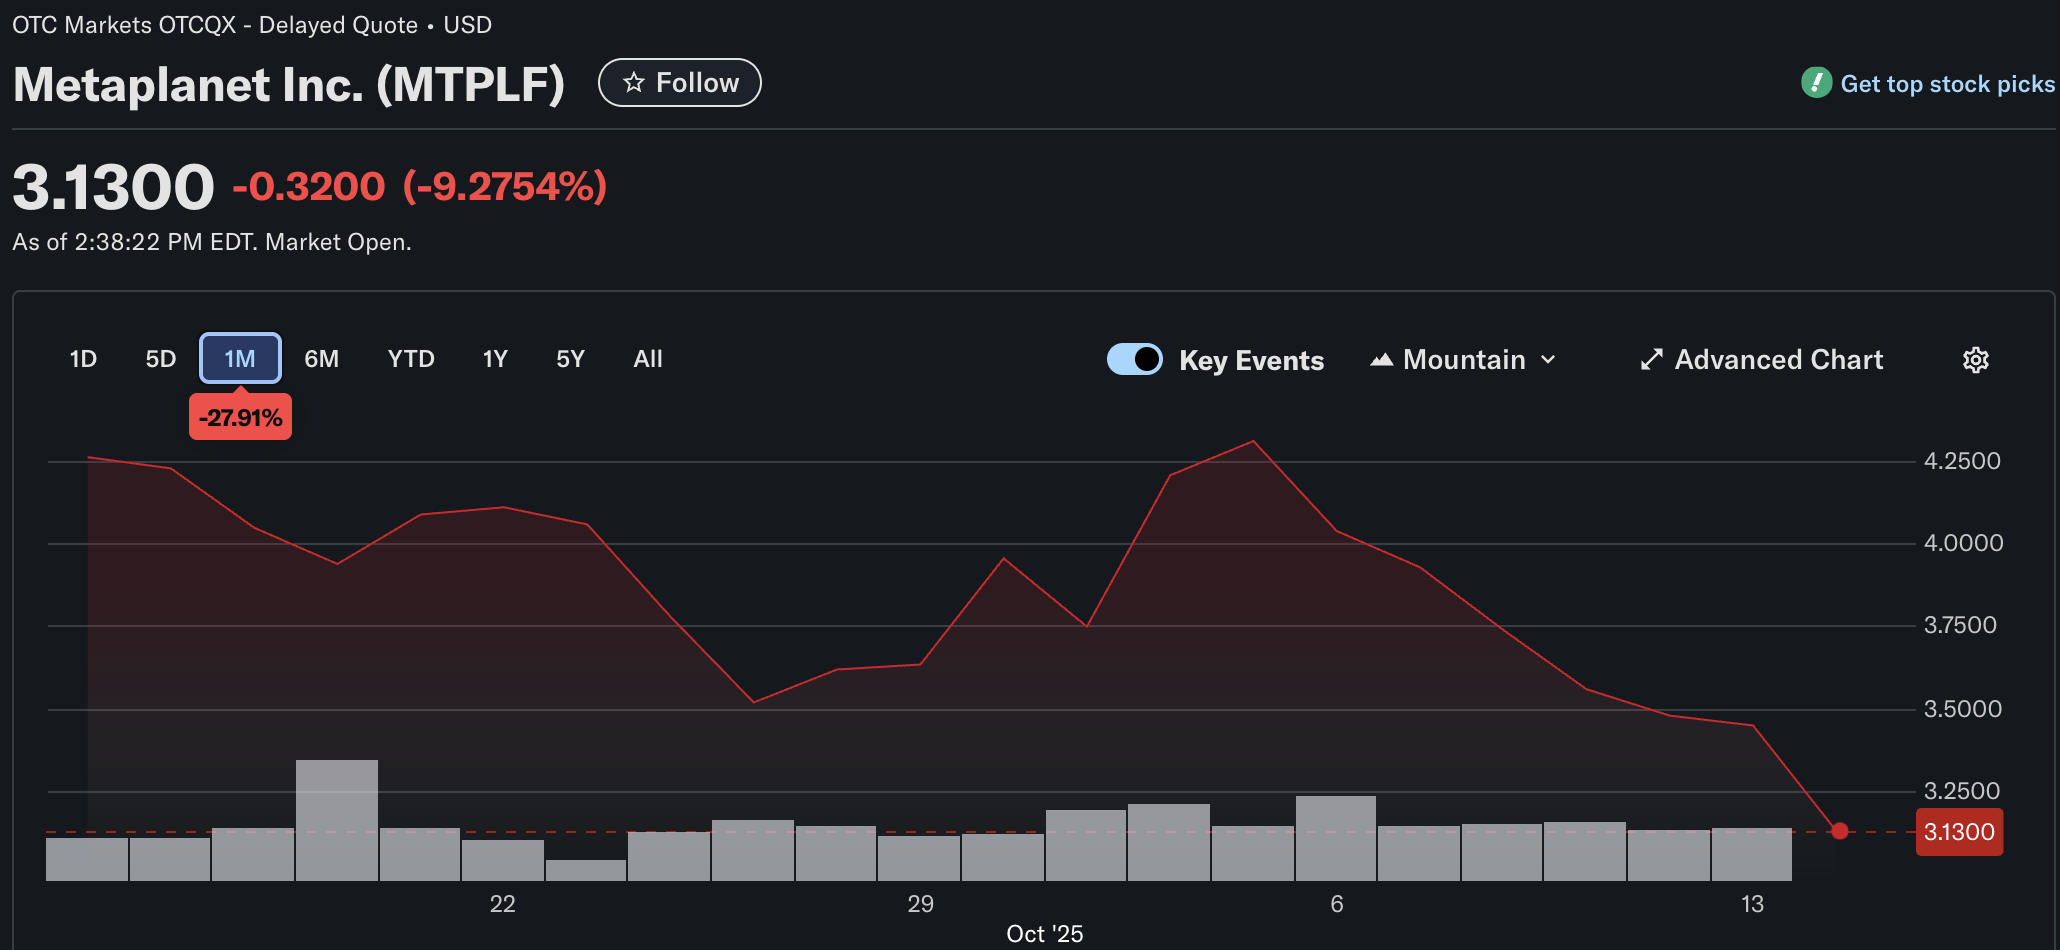Viewport: 2060px width, 950px height.
Task: Show the 5Y time range
Action: tap(570, 359)
